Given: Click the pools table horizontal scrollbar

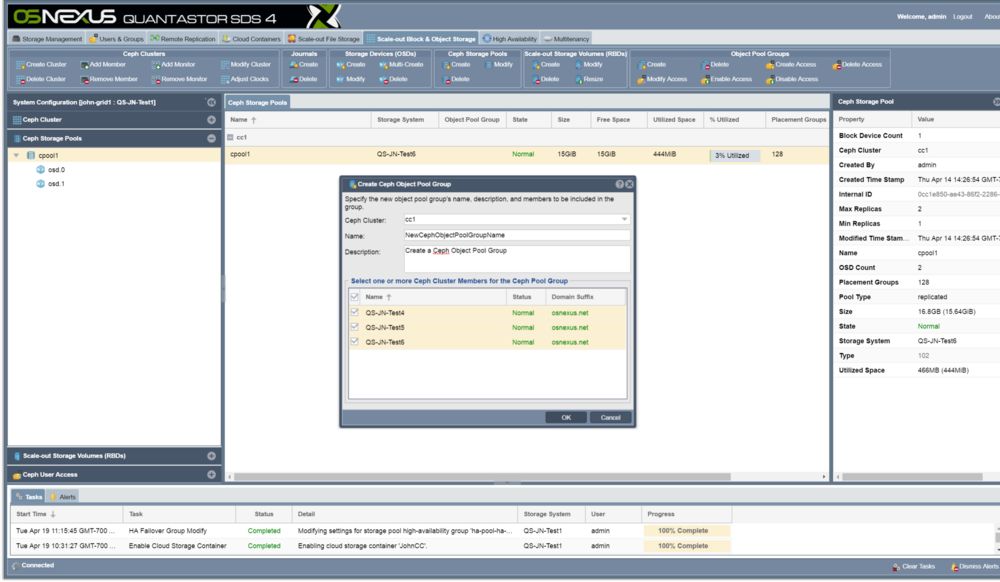Looking at the screenshot, I should pyautogui.click(x=482, y=477).
